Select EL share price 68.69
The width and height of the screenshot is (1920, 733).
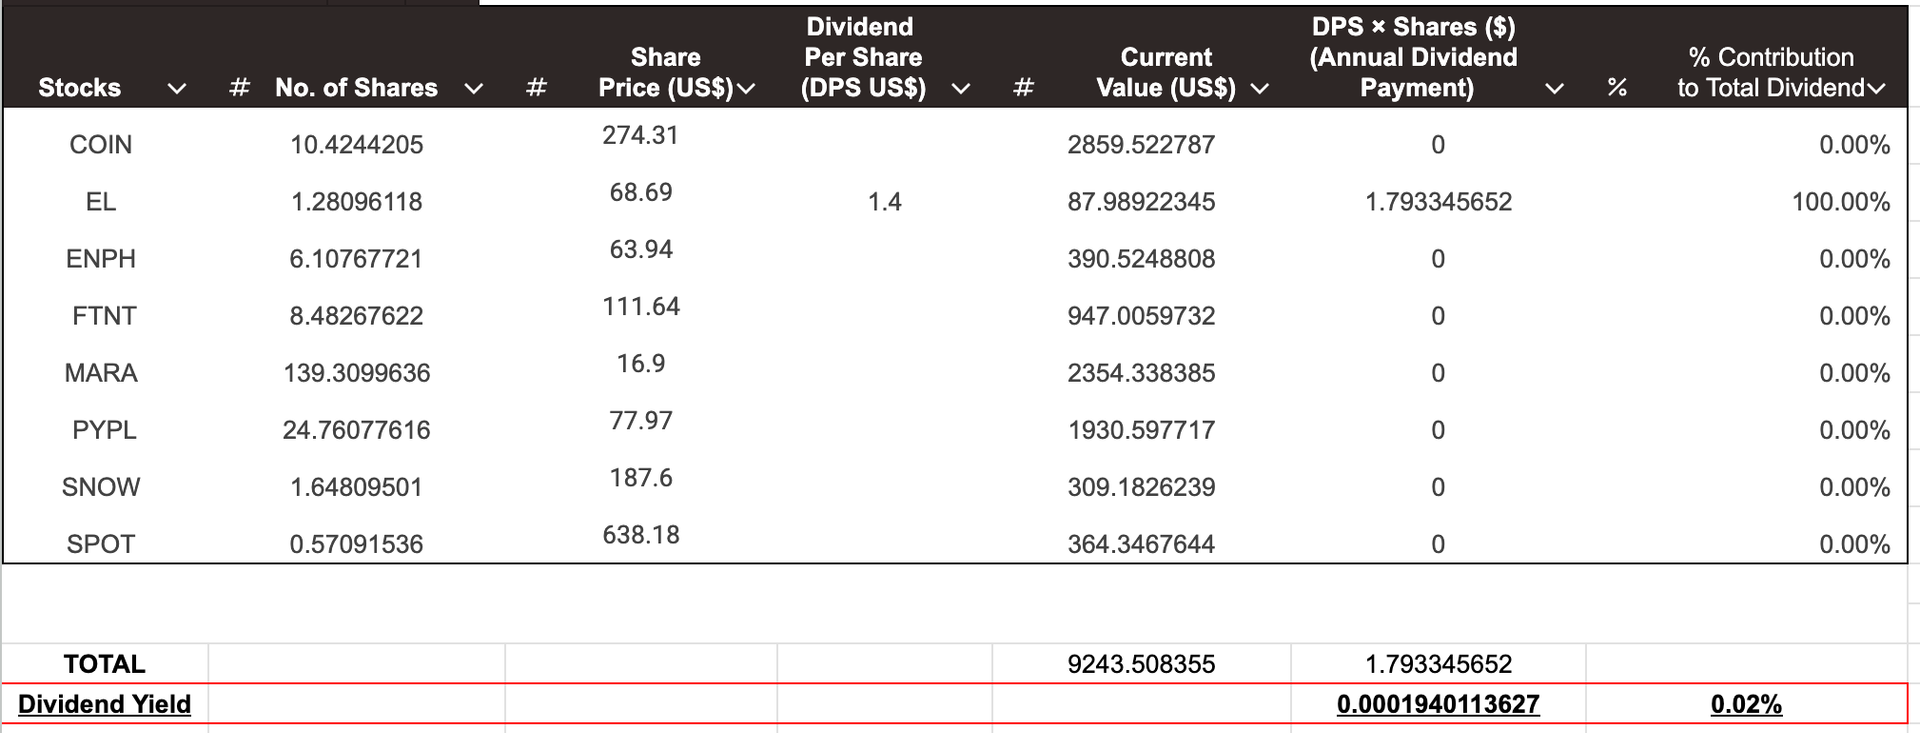(x=641, y=192)
